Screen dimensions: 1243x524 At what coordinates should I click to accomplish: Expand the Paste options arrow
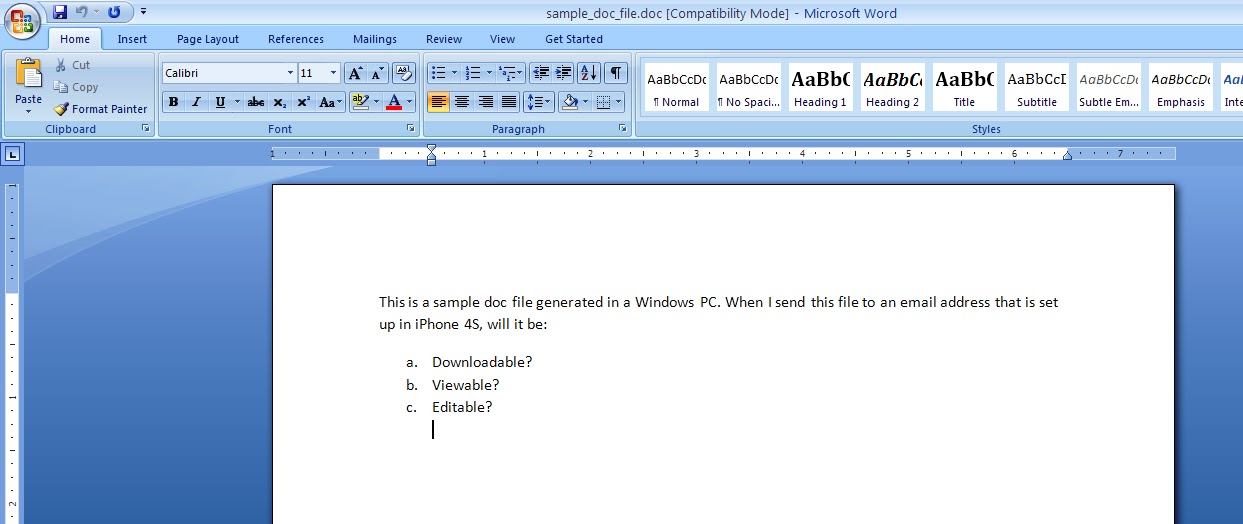[x=29, y=110]
